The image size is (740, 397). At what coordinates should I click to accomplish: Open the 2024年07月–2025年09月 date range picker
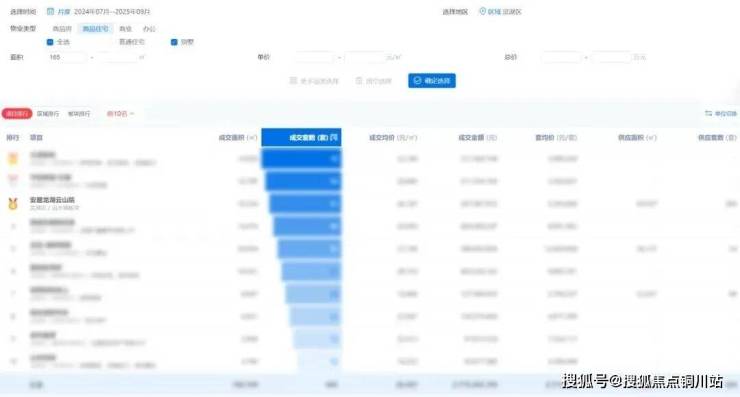click(x=112, y=11)
